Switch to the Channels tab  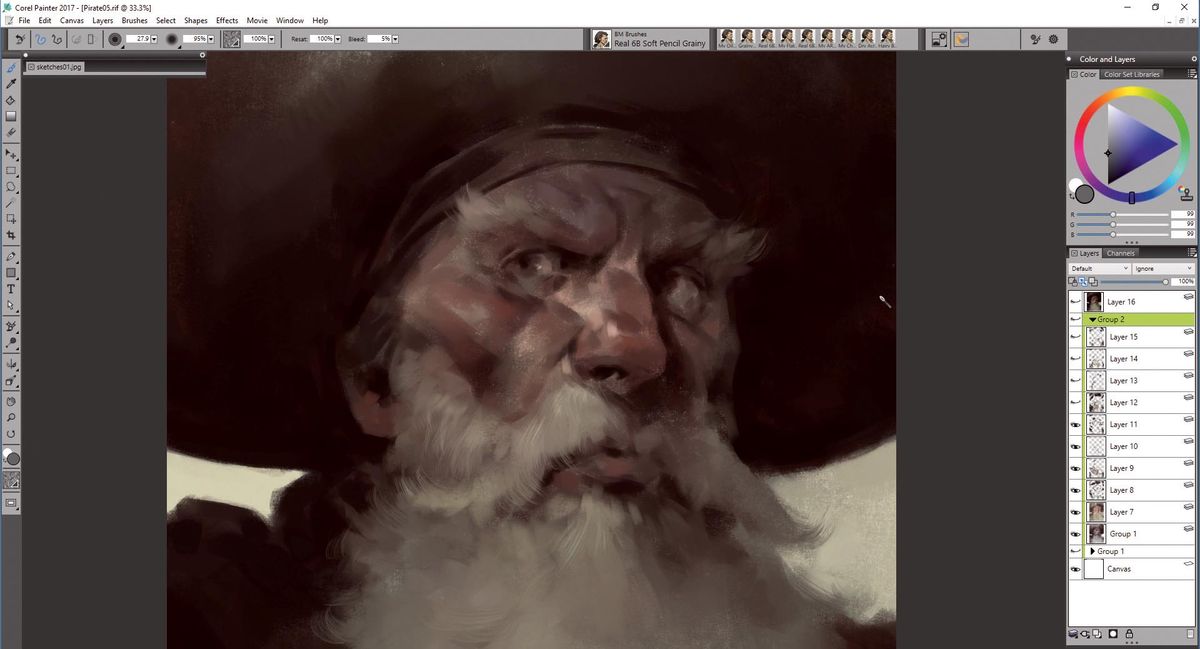[1121, 253]
